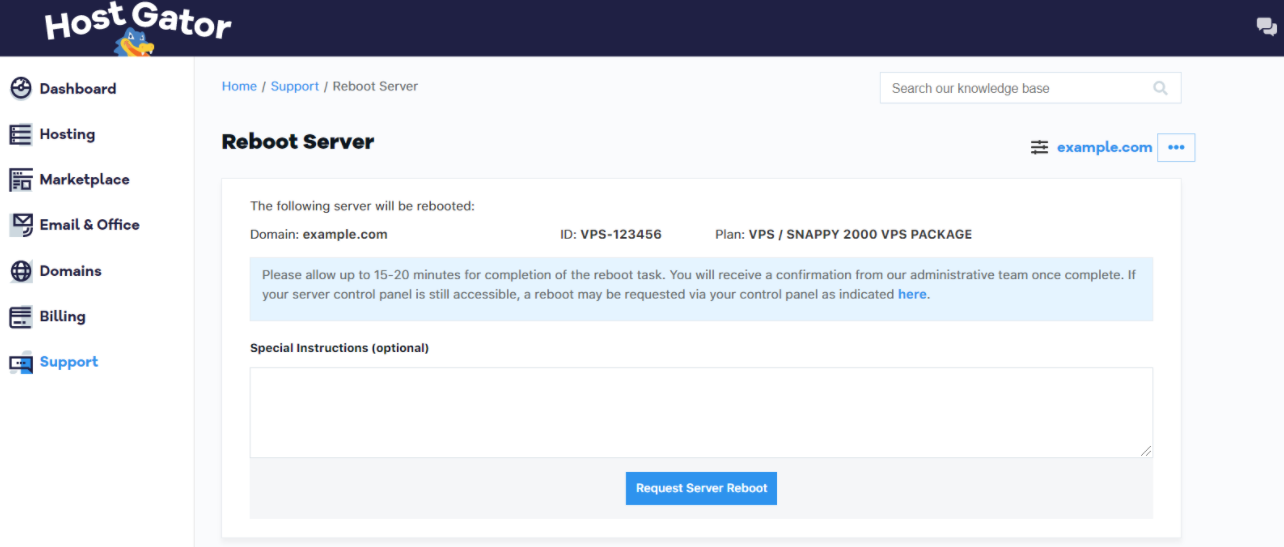Click the Dashboard gauge icon
This screenshot has width=1284, height=547.
21,89
